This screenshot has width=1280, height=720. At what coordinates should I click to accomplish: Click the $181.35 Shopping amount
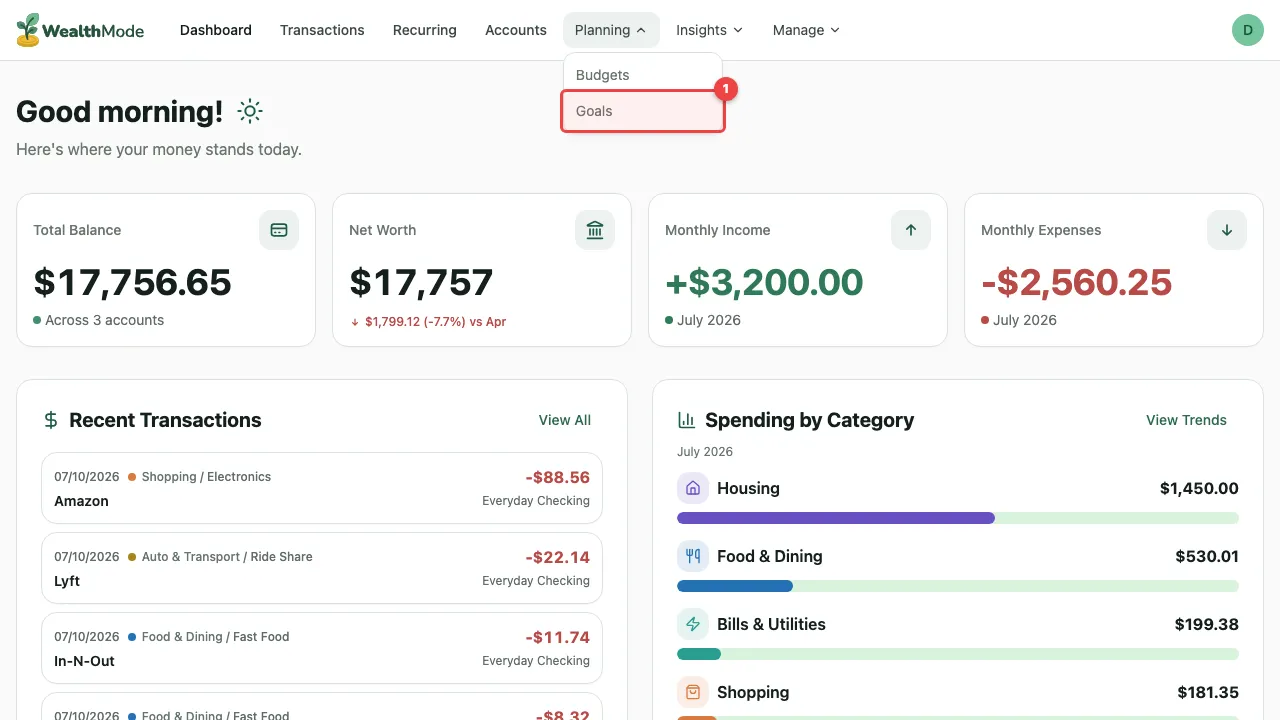pos(1208,692)
